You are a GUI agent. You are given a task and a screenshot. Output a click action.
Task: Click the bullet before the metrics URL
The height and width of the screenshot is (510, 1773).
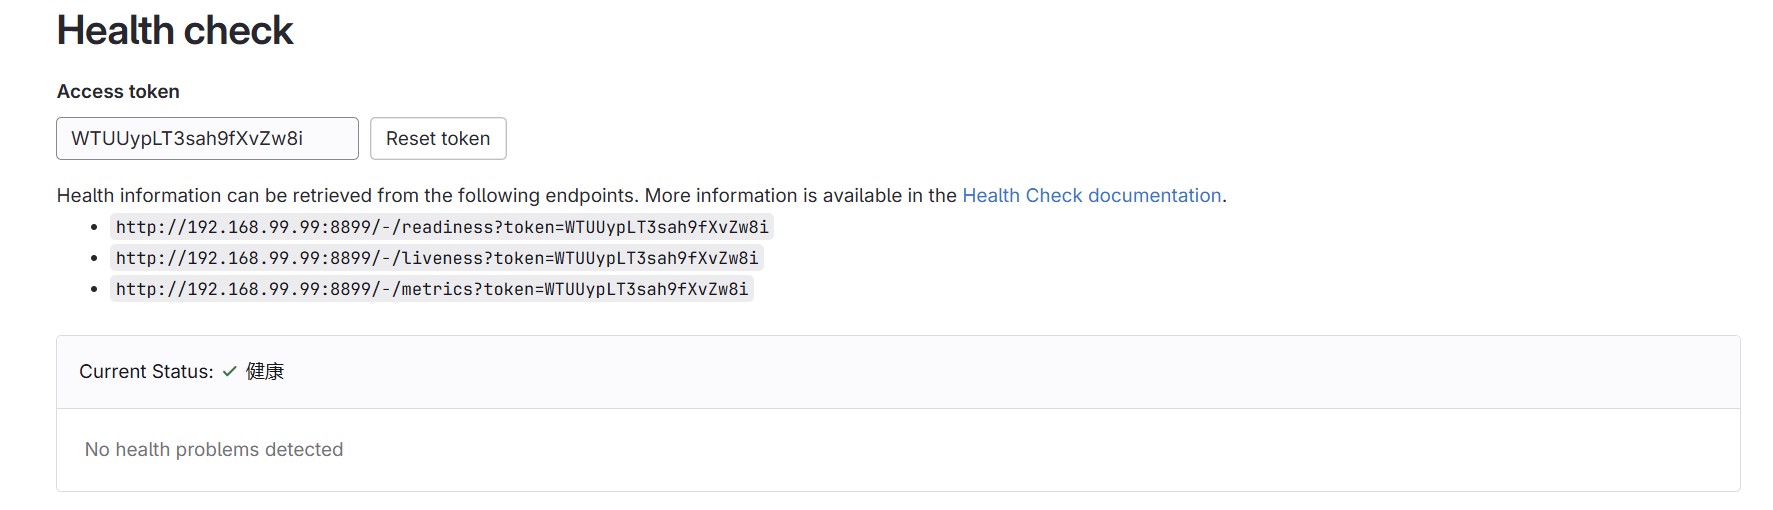point(94,290)
